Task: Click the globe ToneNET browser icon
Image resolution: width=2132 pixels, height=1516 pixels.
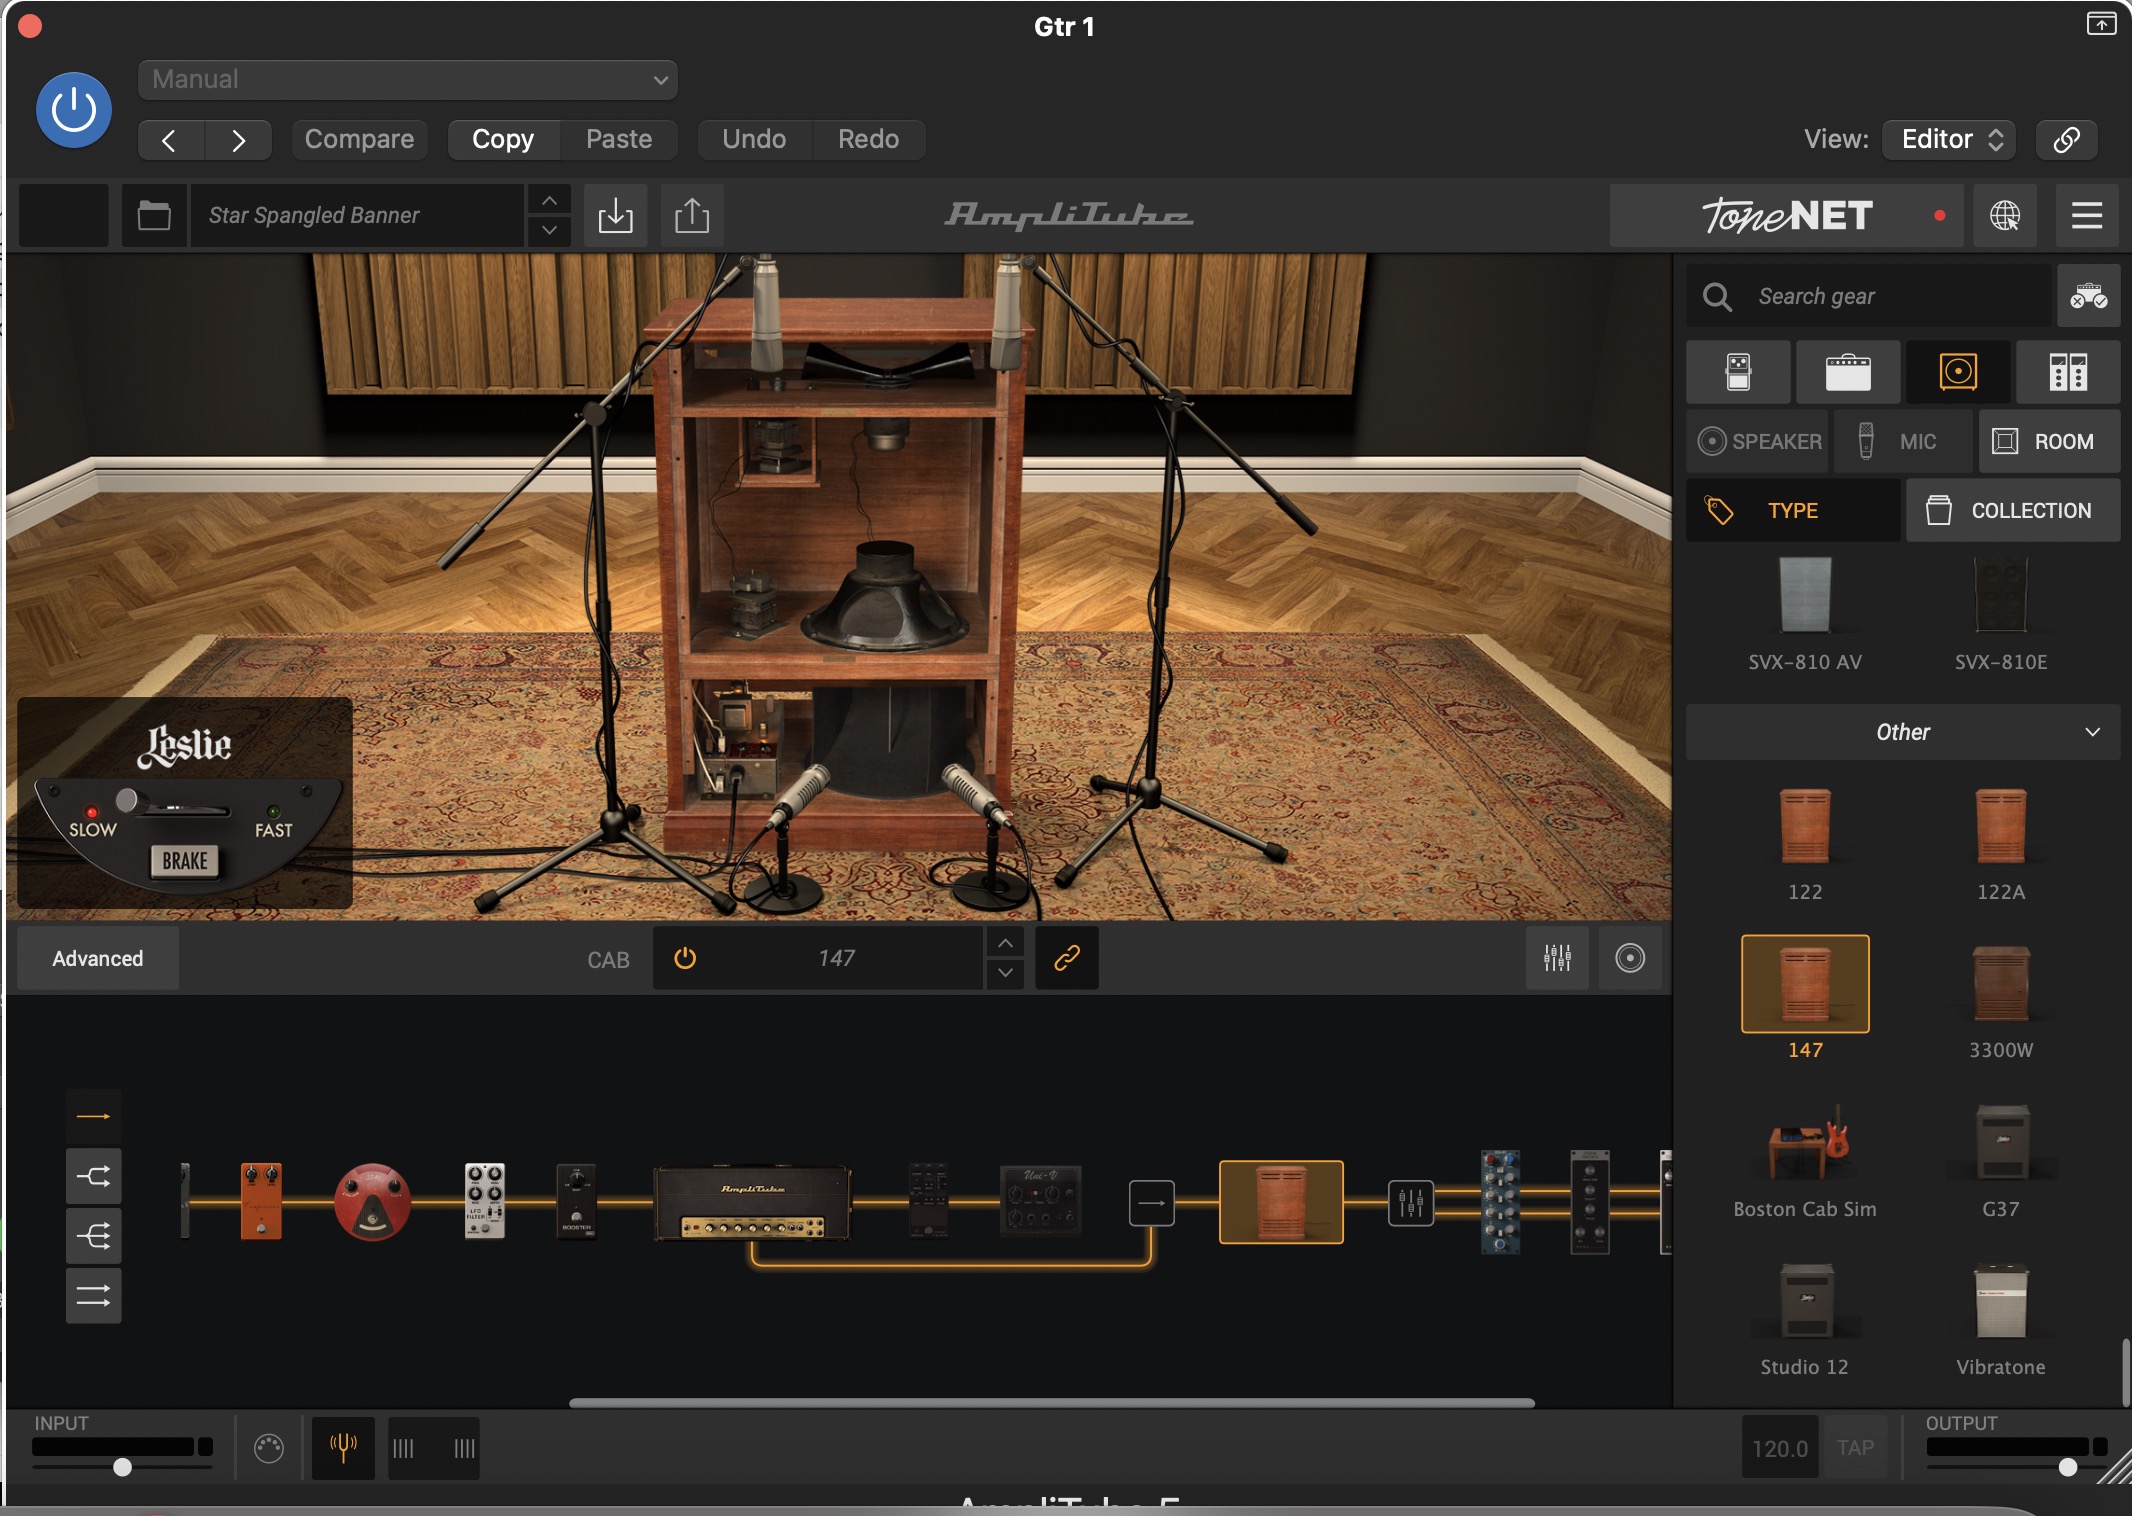Action: click(x=2004, y=215)
